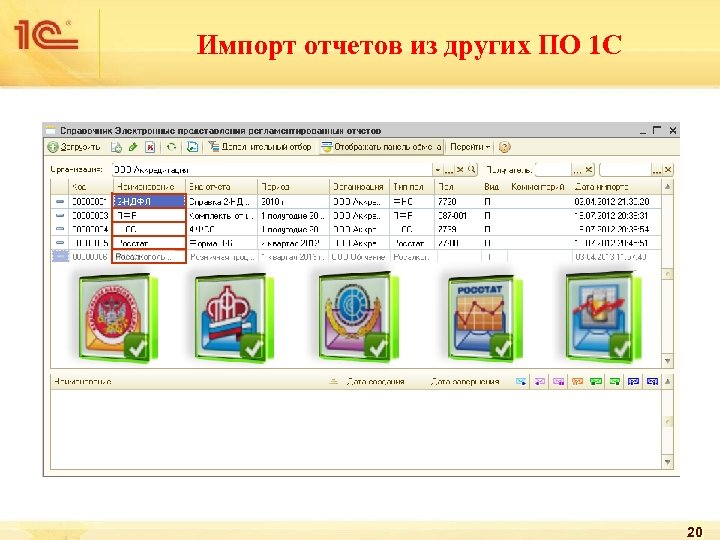Click the unlabeled field after Получатель
The image size is (720, 540).
625,170
